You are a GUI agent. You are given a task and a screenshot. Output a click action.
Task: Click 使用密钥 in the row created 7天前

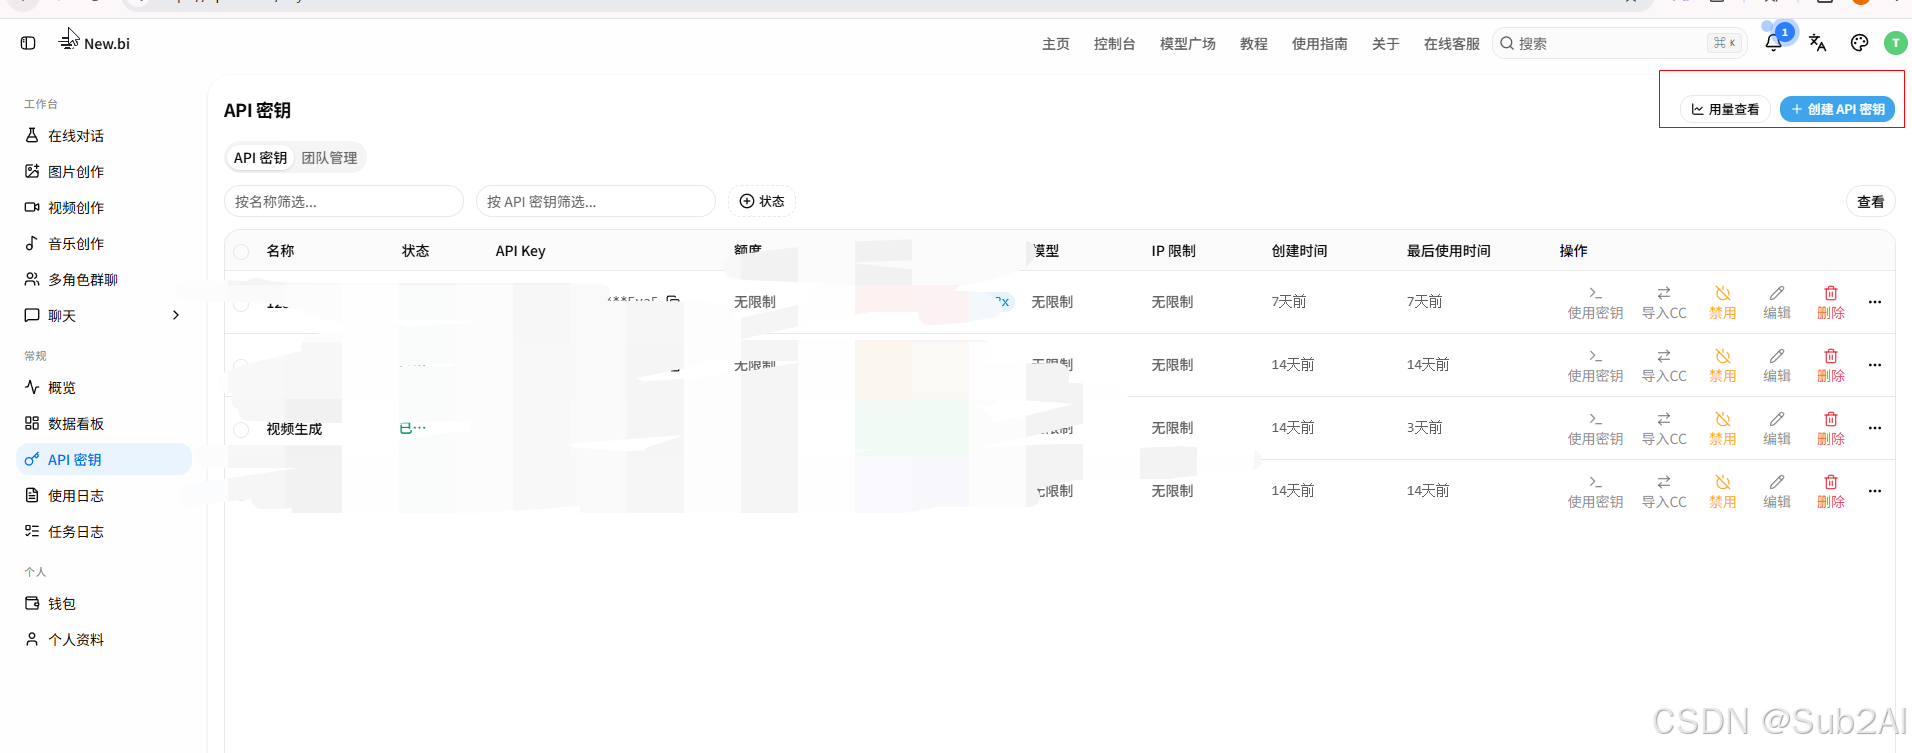coord(1595,302)
